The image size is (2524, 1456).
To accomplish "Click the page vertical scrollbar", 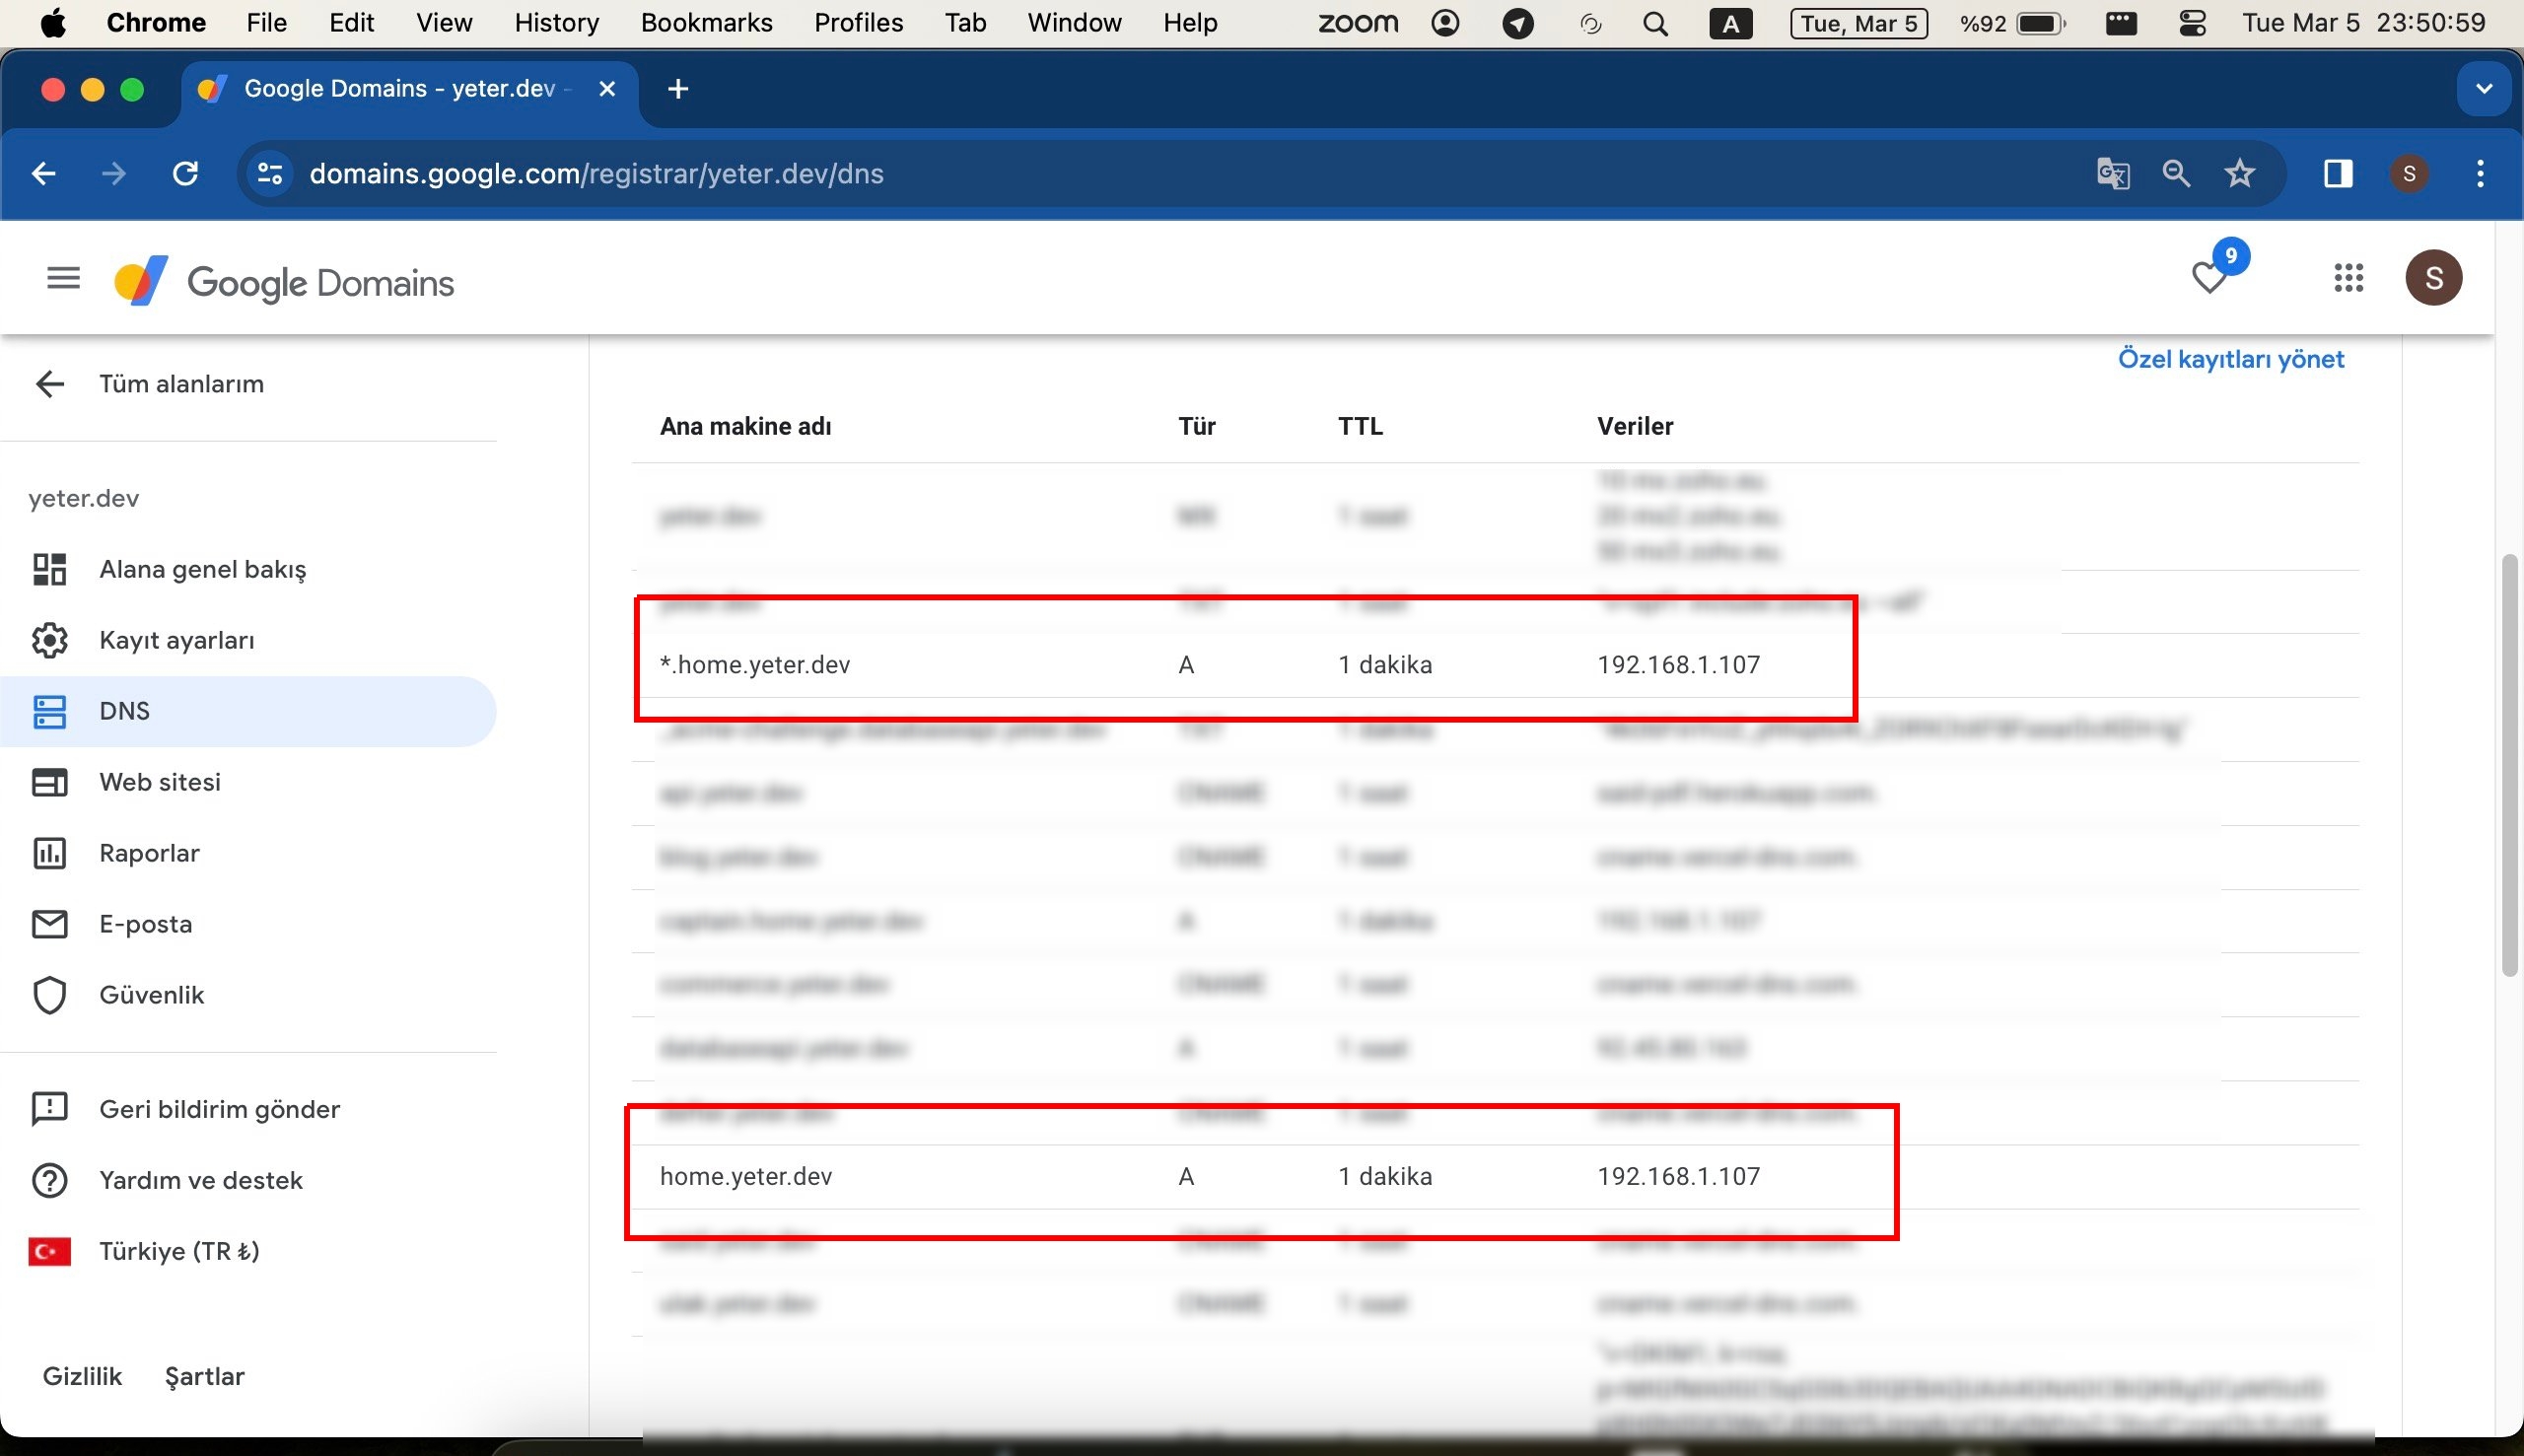I will point(2508,765).
